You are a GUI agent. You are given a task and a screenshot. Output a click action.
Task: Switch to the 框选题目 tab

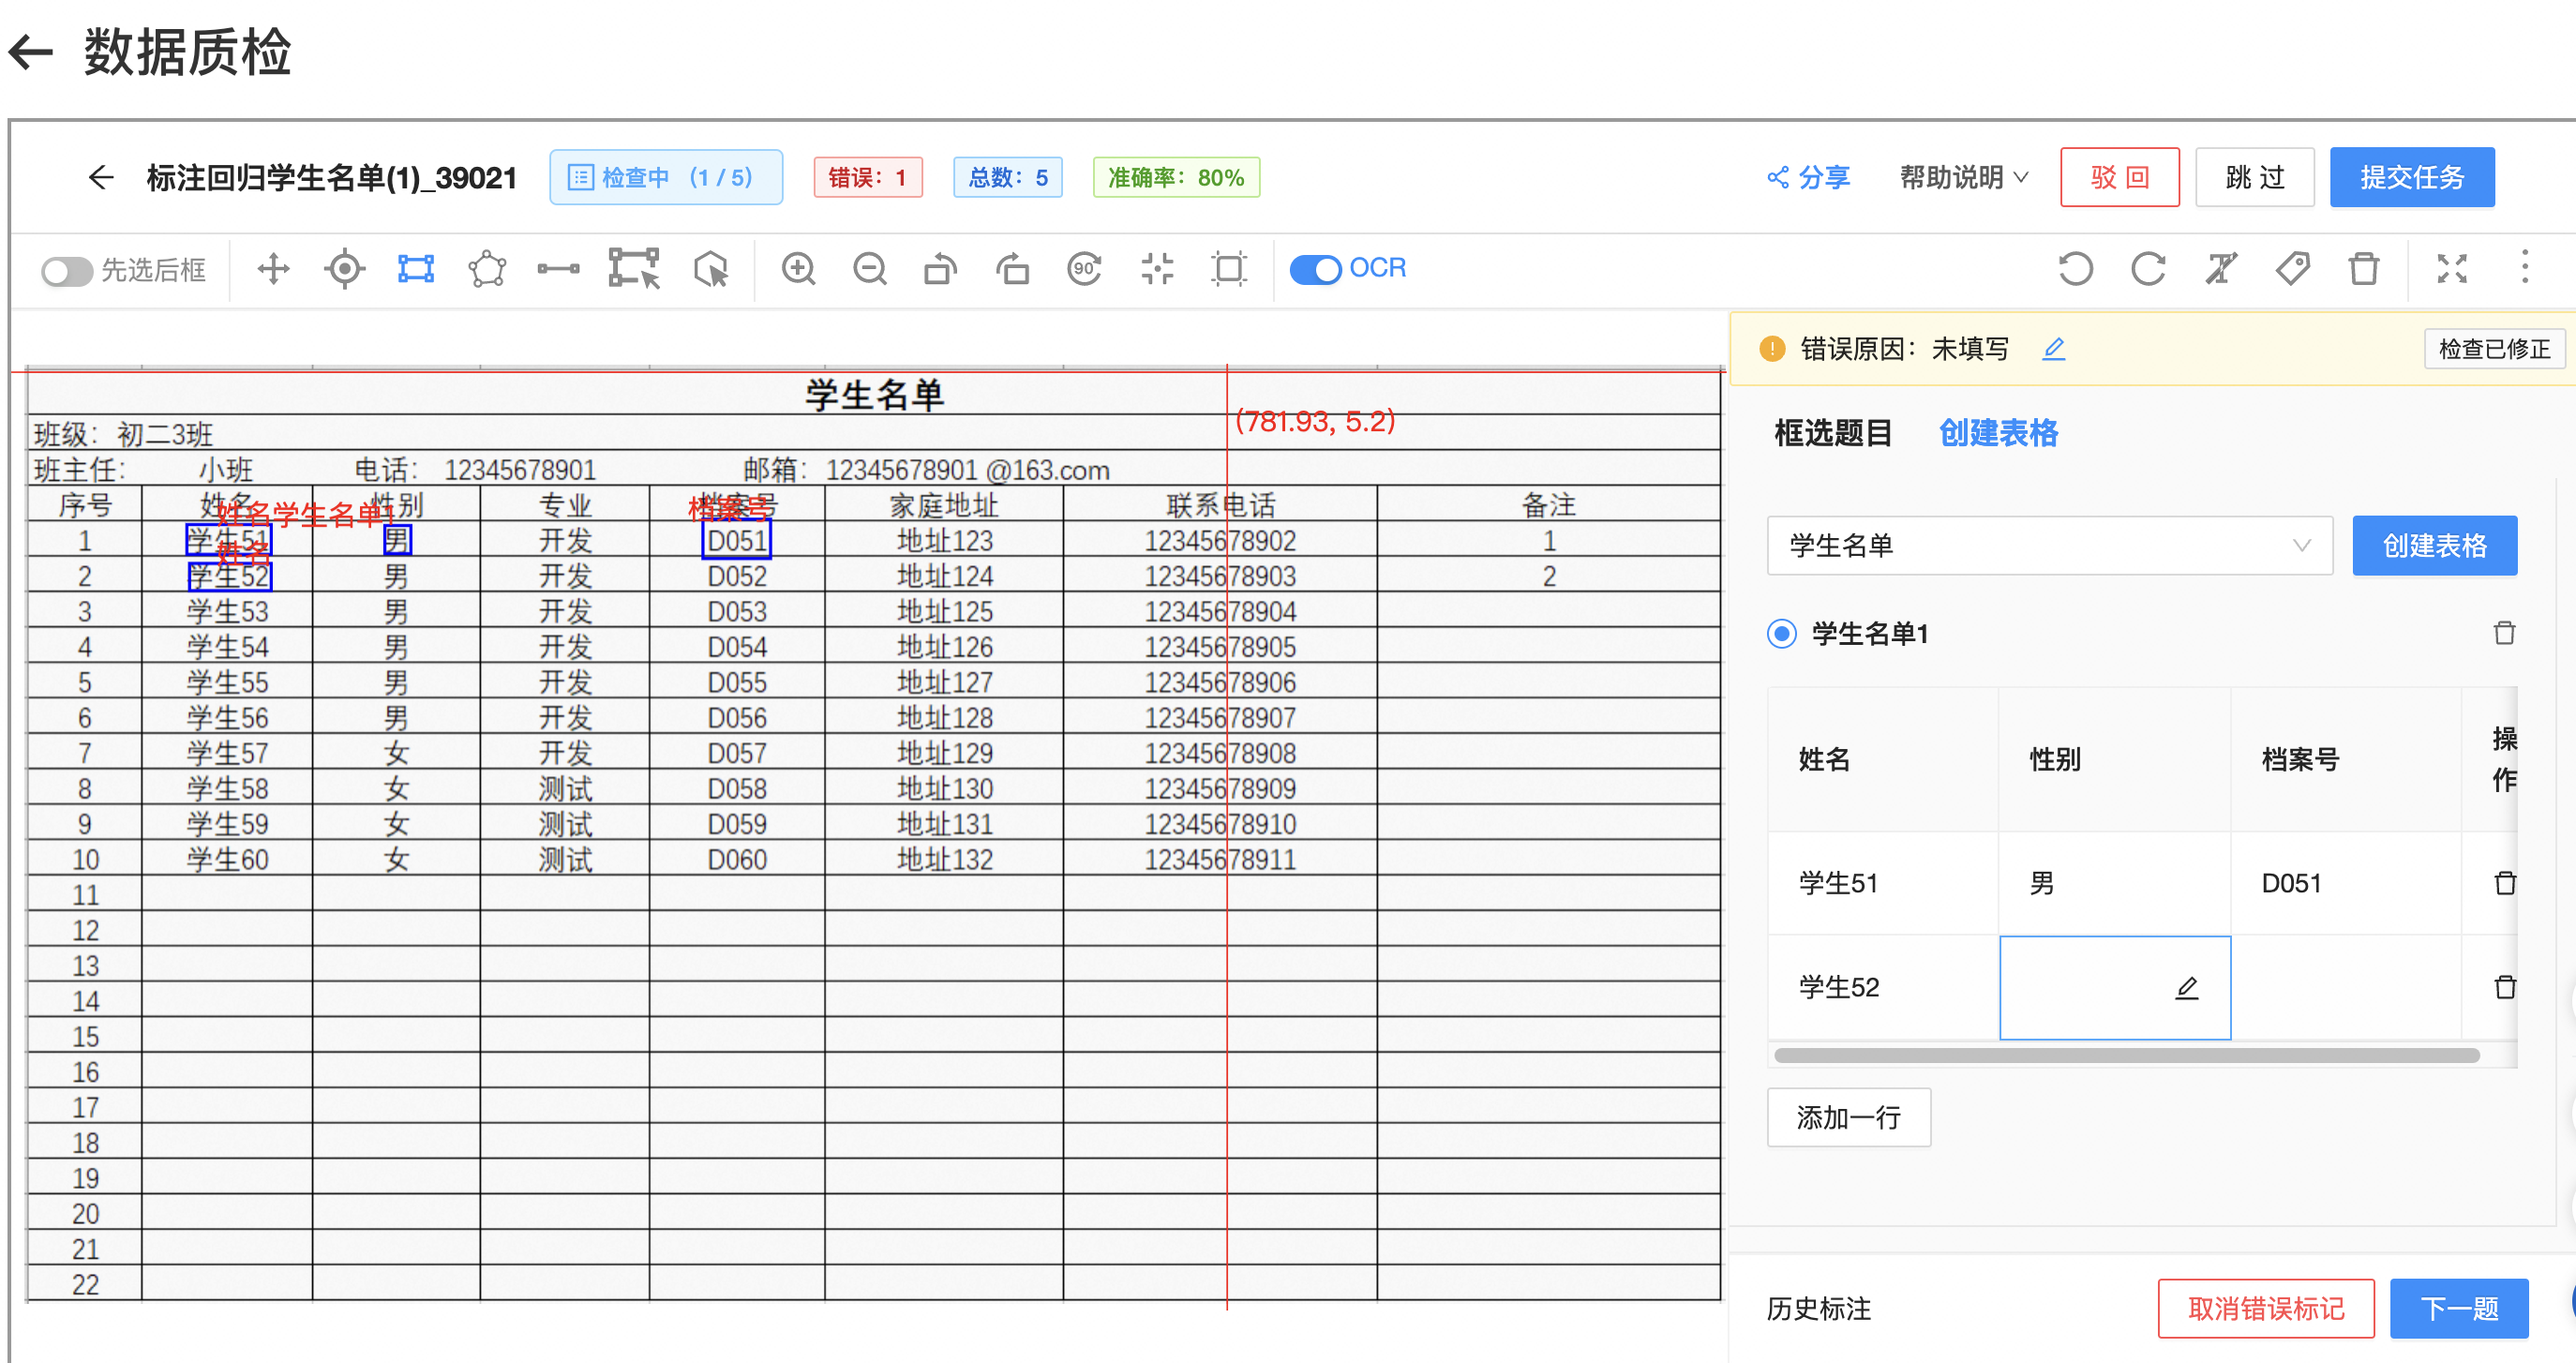(x=1833, y=433)
